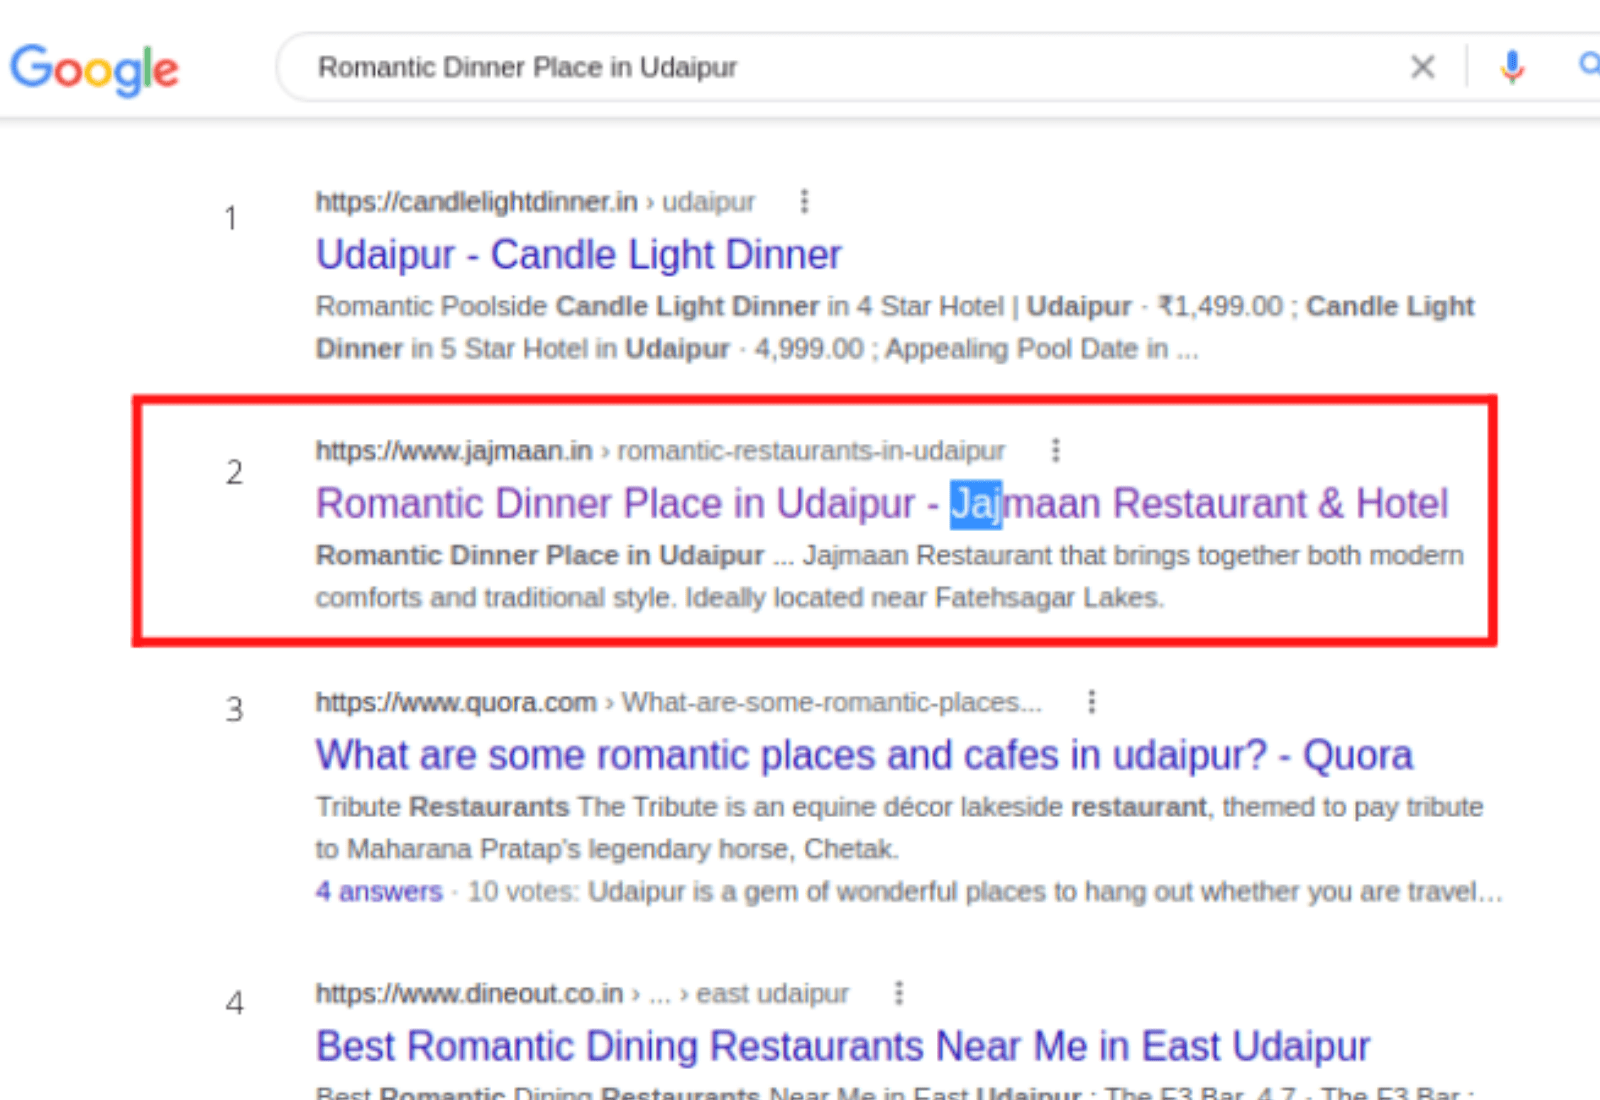Click the candlelightdinner.in URL breadcrumb
This screenshot has width=1600, height=1100.
[476, 202]
